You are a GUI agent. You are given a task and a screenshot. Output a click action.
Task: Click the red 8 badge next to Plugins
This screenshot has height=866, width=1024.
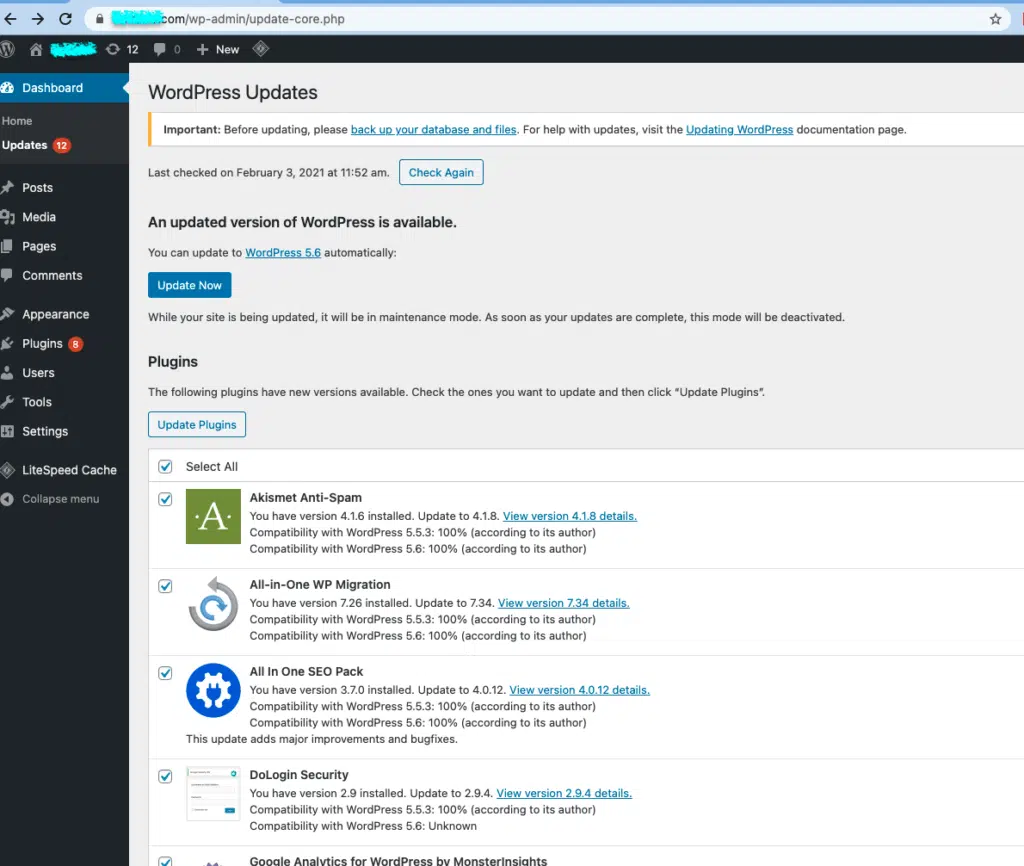click(x=76, y=344)
